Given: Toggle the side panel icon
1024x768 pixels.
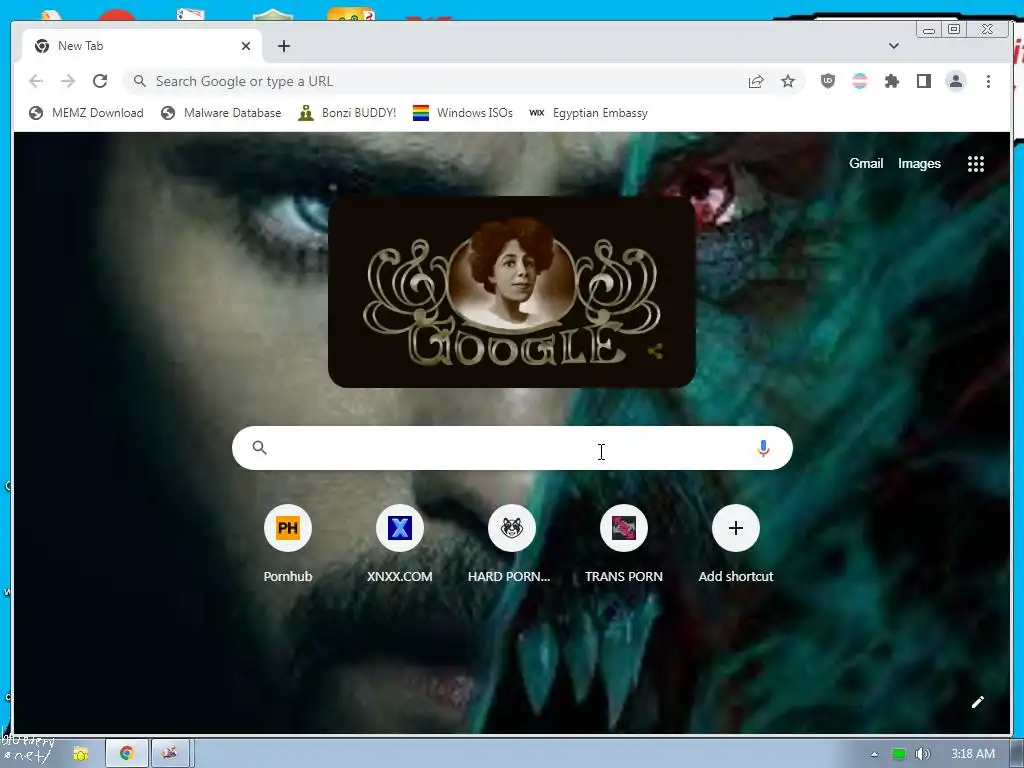Looking at the screenshot, I should click(923, 81).
